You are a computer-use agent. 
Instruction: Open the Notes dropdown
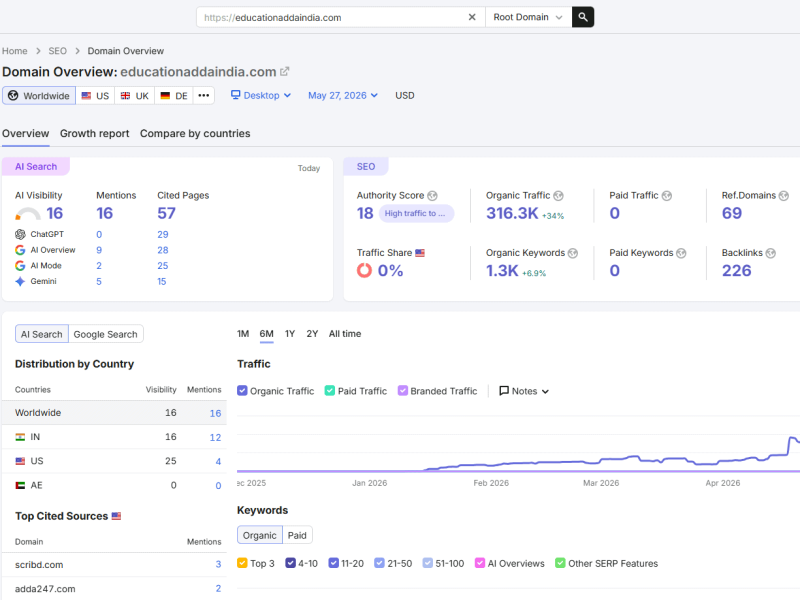(x=524, y=391)
